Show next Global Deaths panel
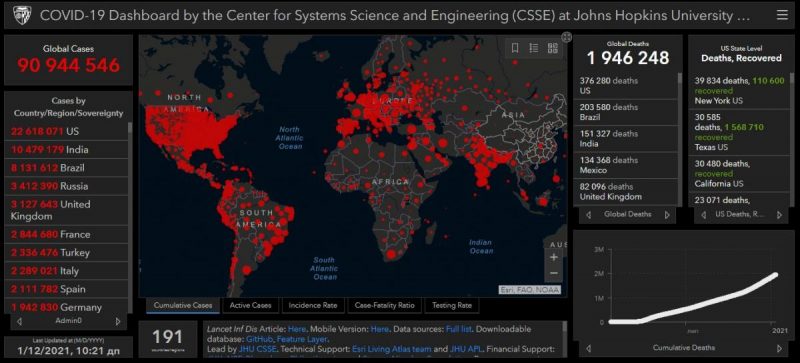 click(666, 215)
